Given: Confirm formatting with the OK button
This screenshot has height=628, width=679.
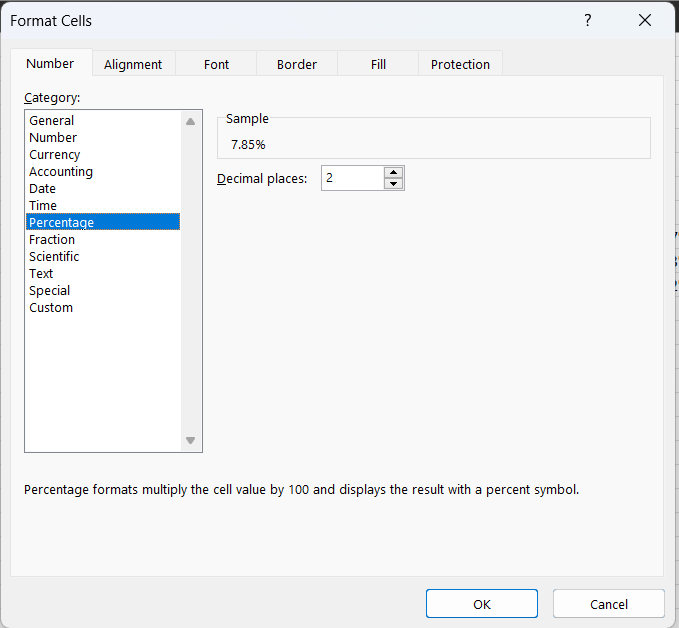Looking at the screenshot, I should click(481, 604).
